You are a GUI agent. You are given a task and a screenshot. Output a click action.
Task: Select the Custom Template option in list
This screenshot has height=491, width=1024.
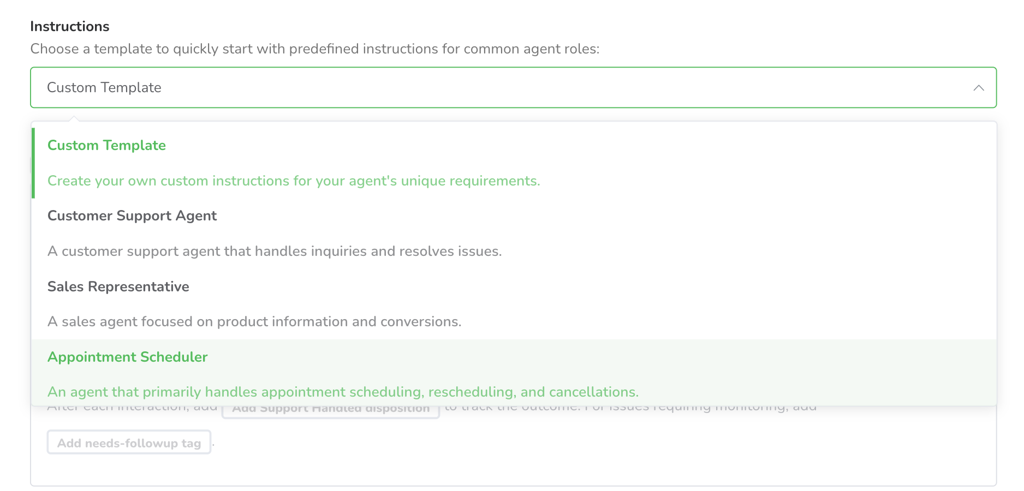(514, 163)
